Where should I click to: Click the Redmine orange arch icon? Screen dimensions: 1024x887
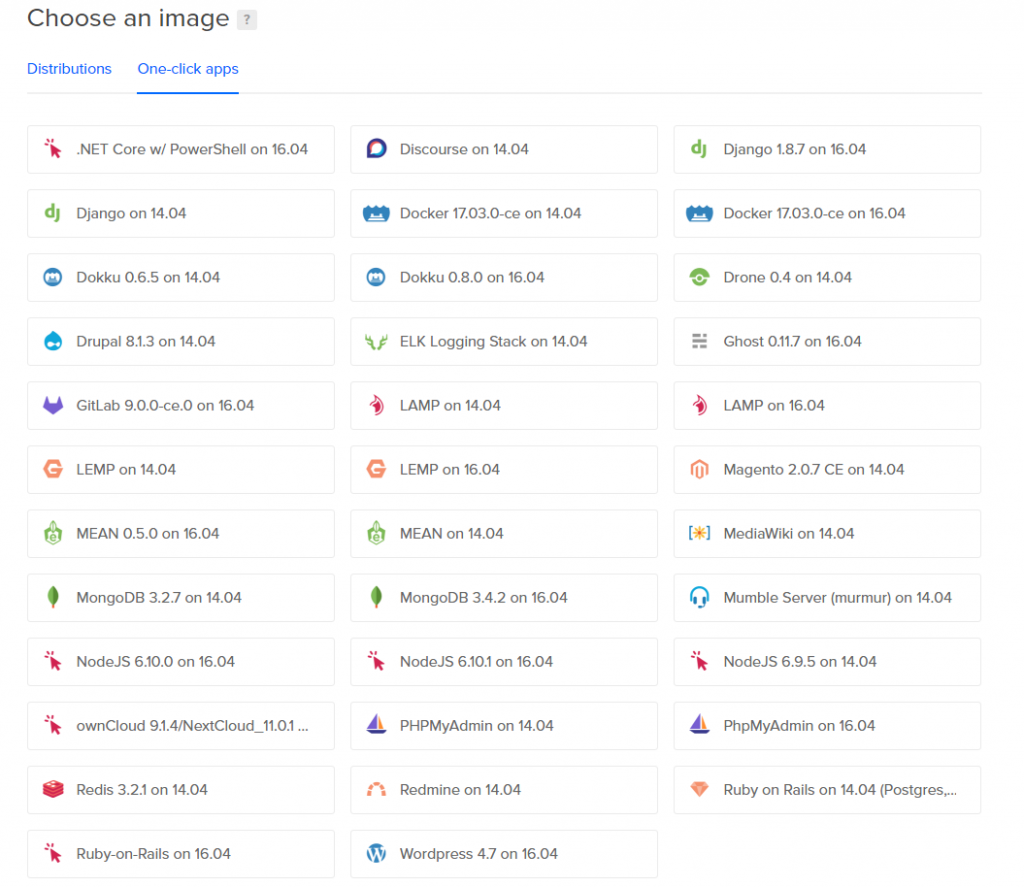376,790
